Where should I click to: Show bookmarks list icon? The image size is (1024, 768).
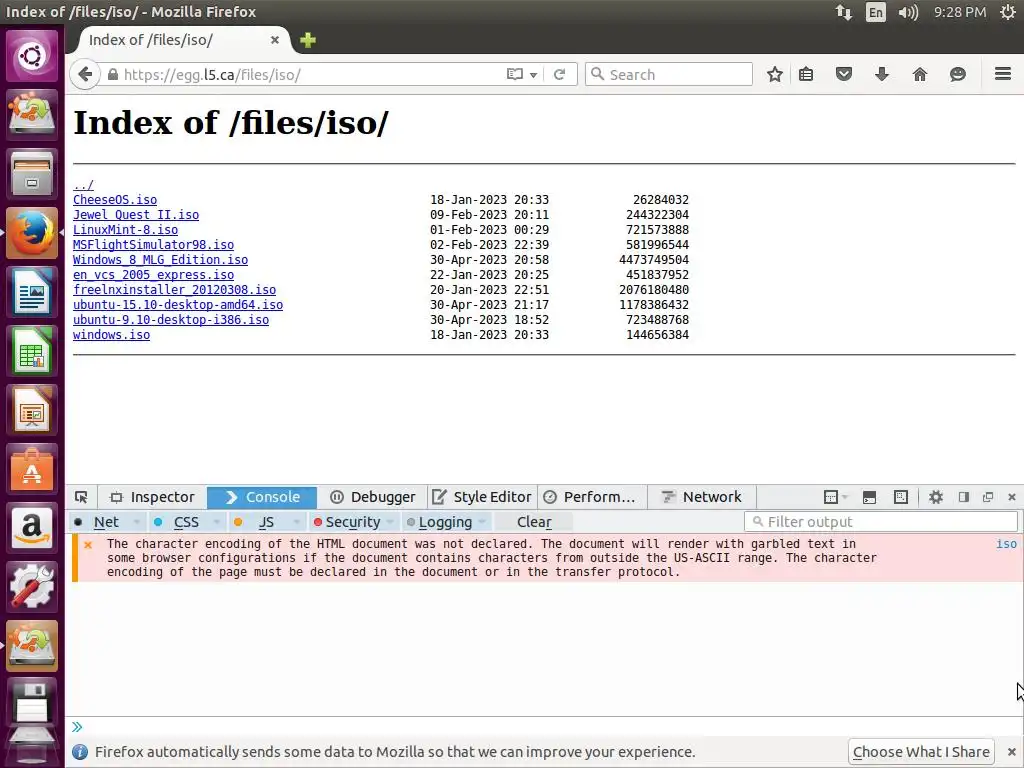pos(806,74)
